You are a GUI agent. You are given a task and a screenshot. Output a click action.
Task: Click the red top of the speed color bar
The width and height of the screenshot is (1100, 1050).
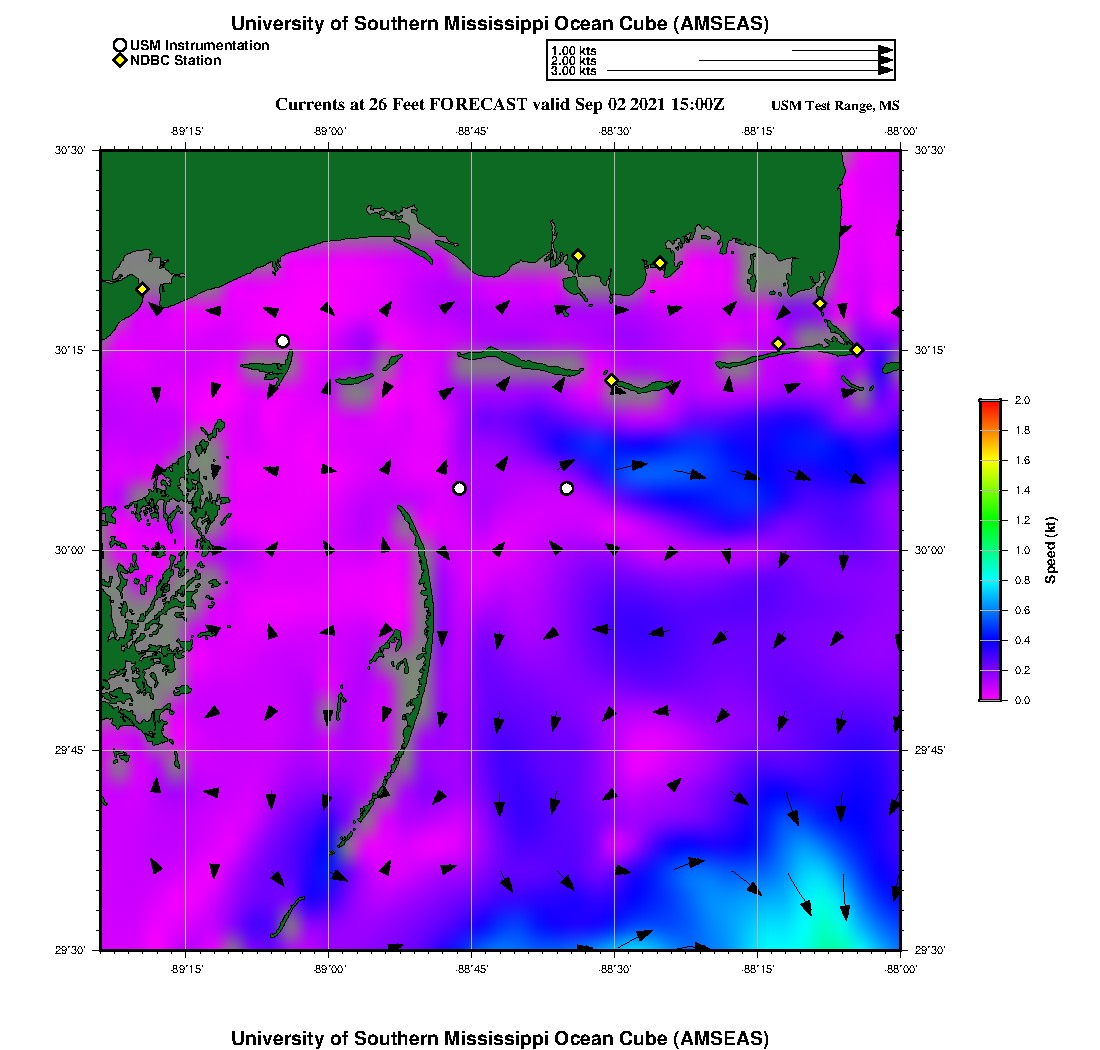pyautogui.click(x=990, y=404)
